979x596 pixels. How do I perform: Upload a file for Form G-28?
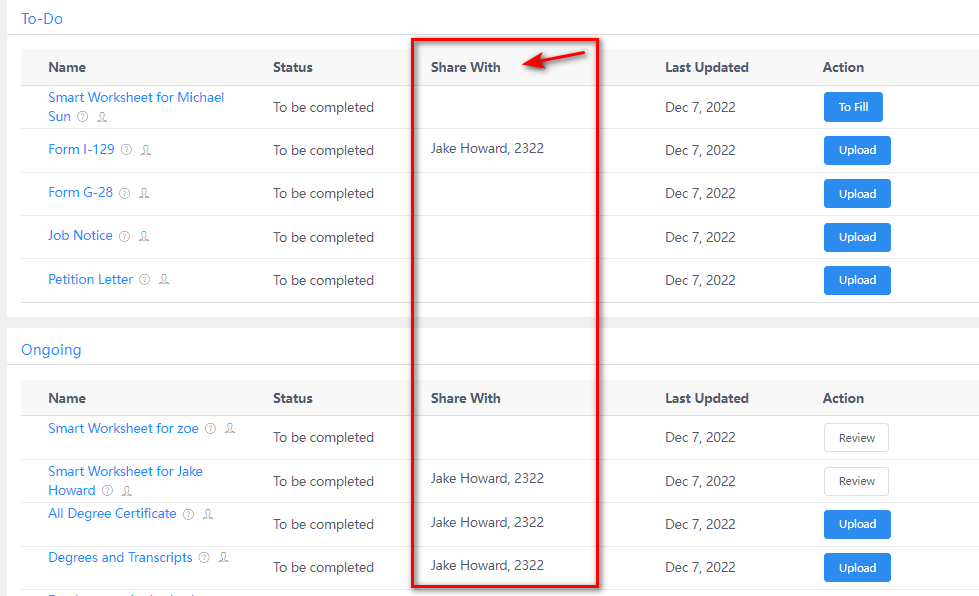coord(857,194)
